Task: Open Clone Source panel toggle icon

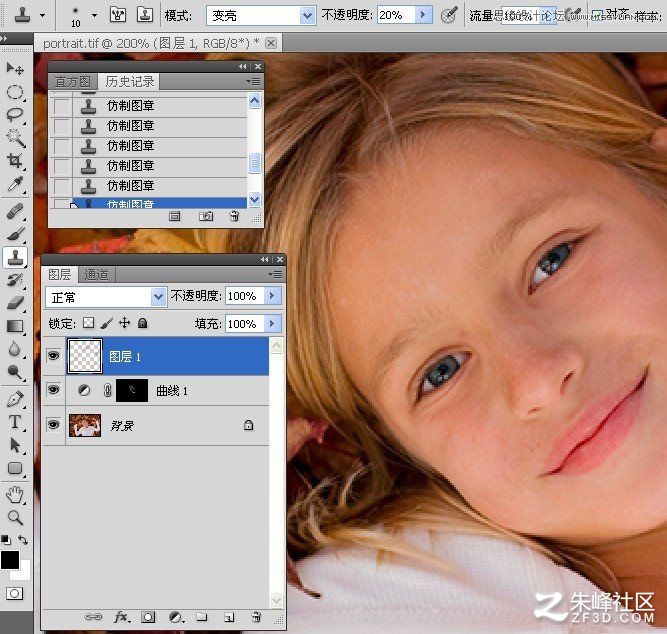Action: 145,15
